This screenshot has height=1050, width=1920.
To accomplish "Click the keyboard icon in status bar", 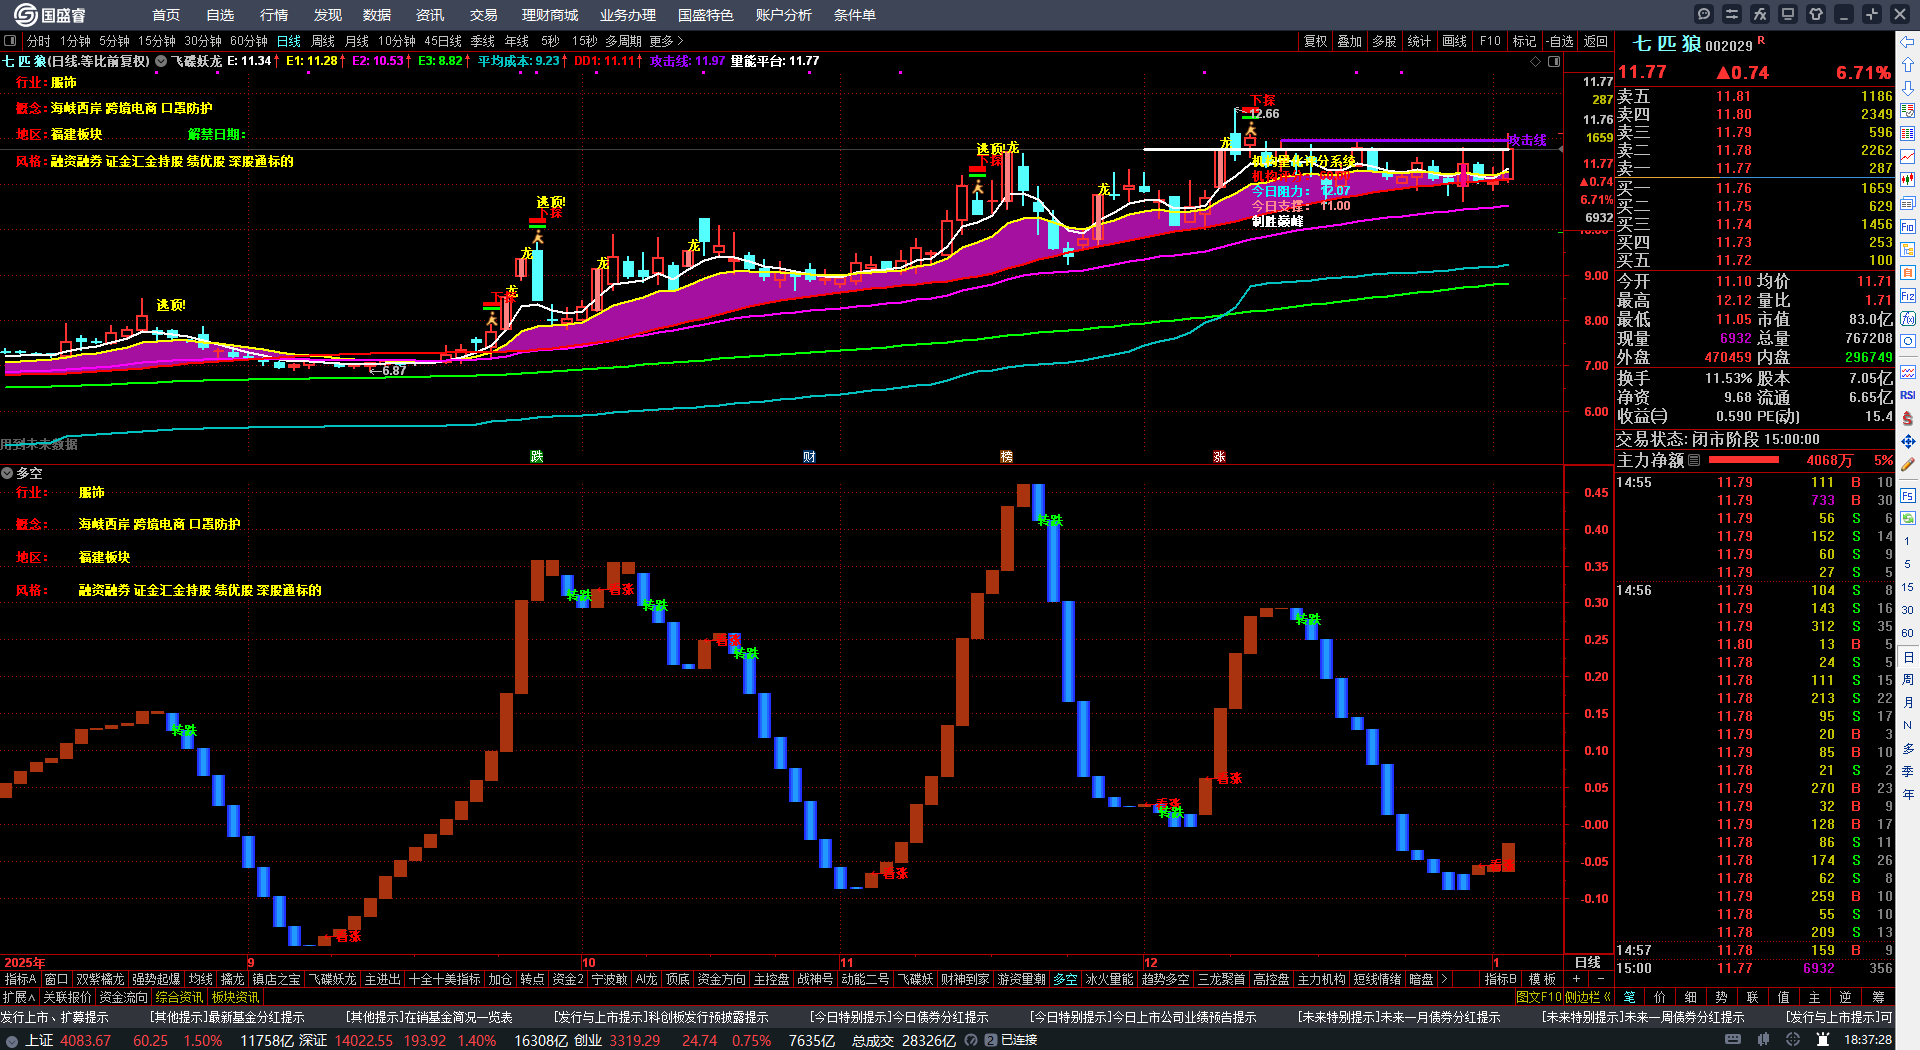I will click(1733, 1040).
